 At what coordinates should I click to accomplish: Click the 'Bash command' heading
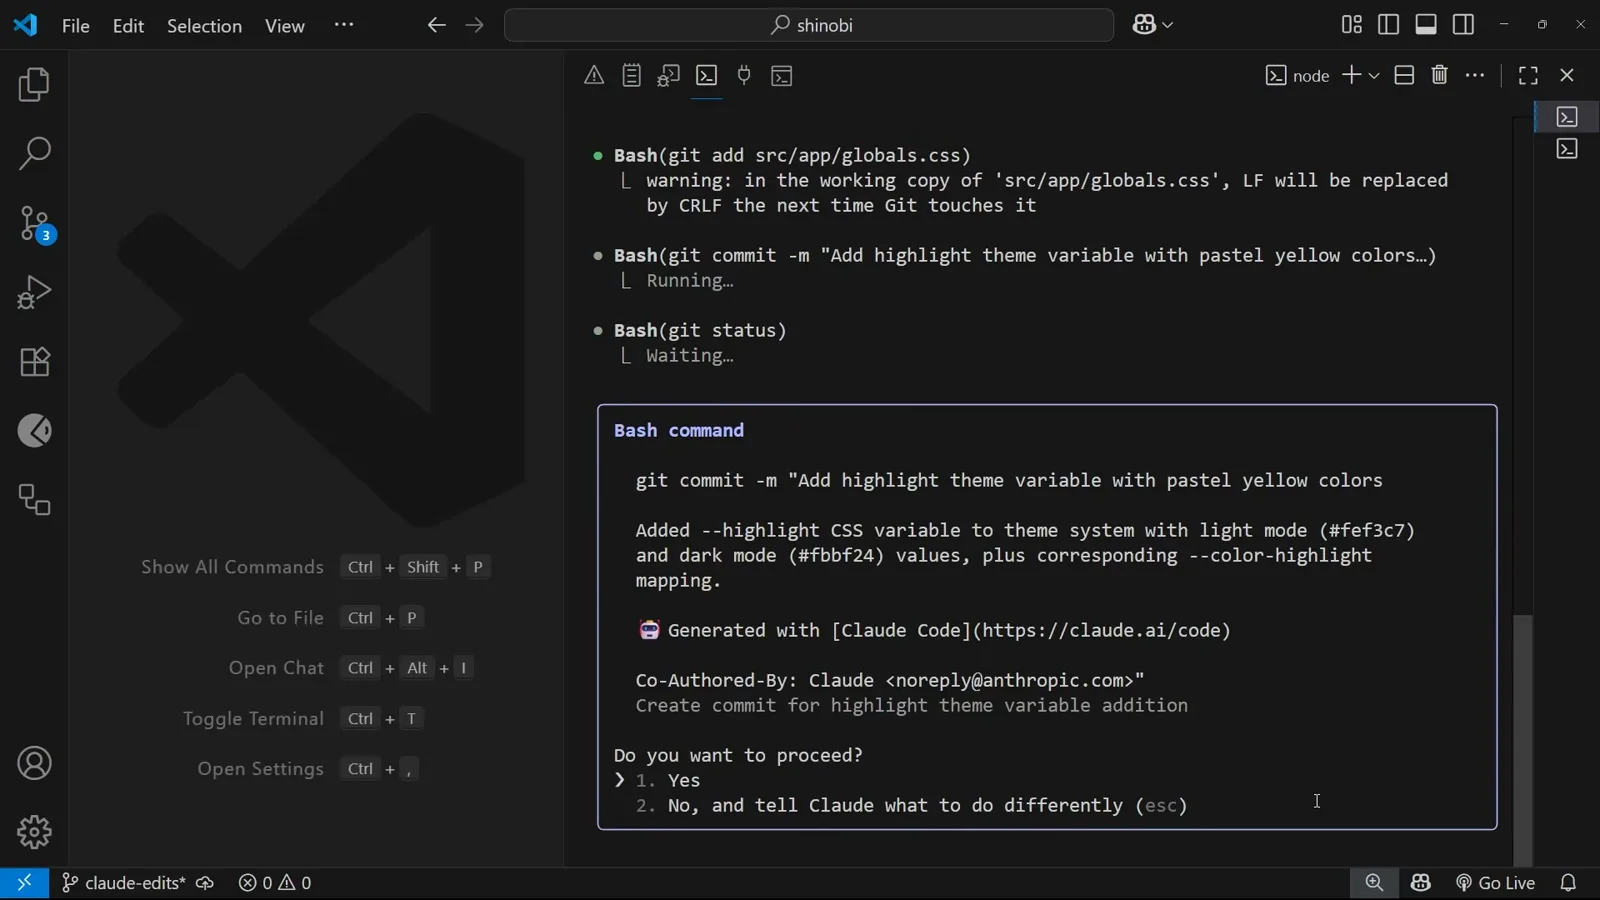point(679,430)
